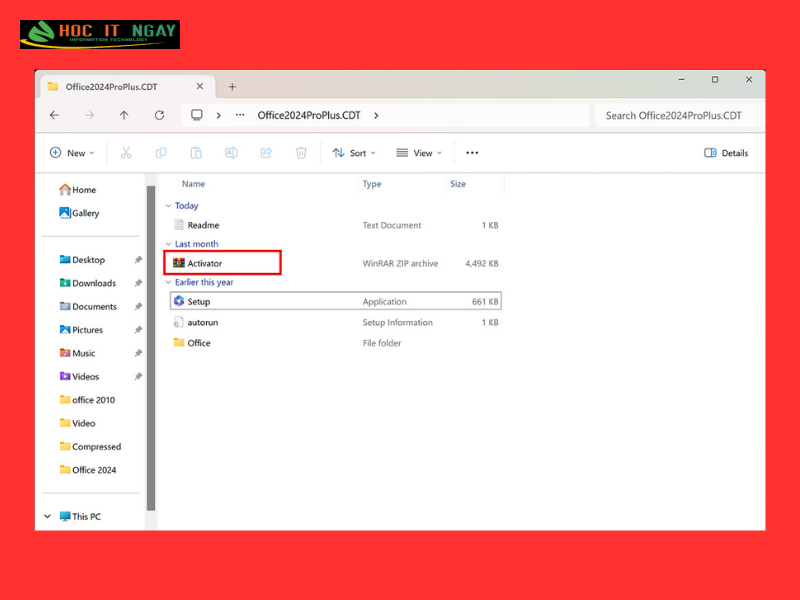The image size is (800, 600).
Task: Collapse the Last month group
Action: click(168, 244)
